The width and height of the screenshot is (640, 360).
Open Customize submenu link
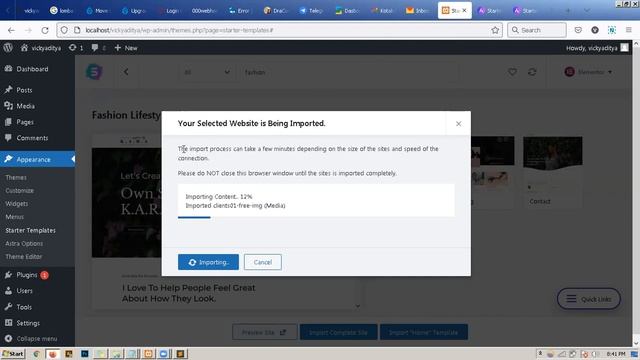click(20, 191)
